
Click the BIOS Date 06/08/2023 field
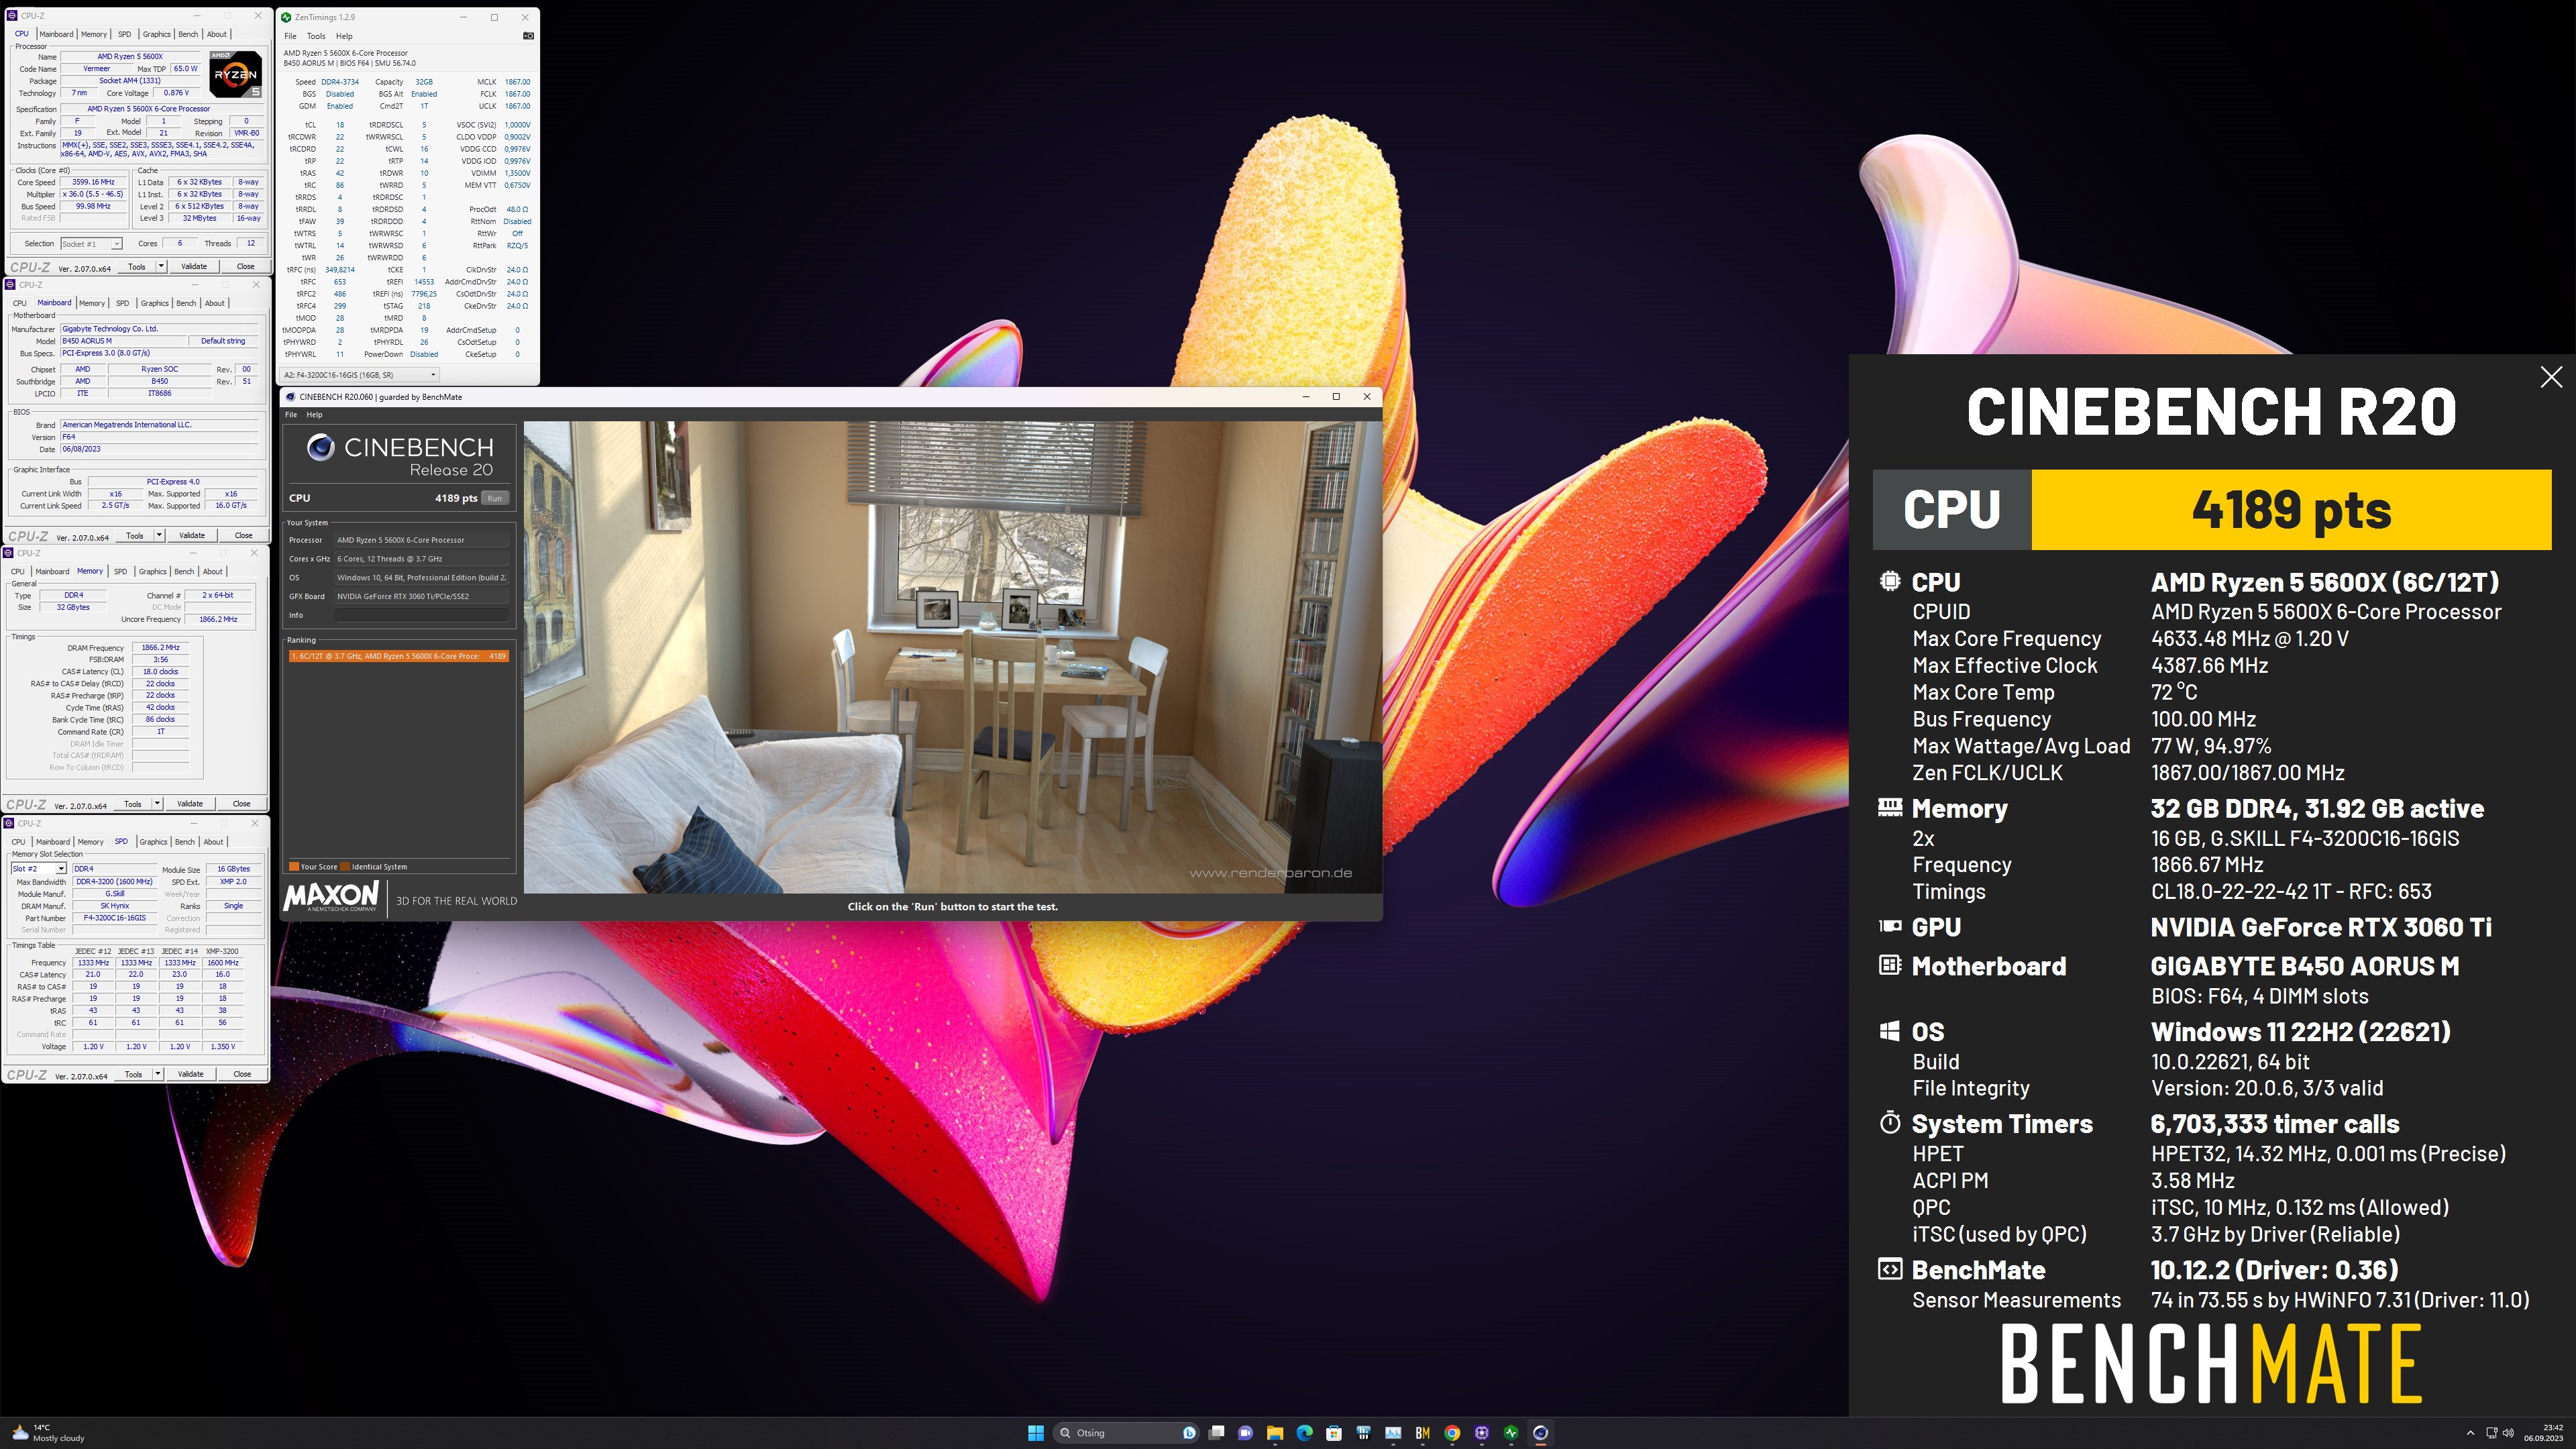pyautogui.click(x=160, y=449)
